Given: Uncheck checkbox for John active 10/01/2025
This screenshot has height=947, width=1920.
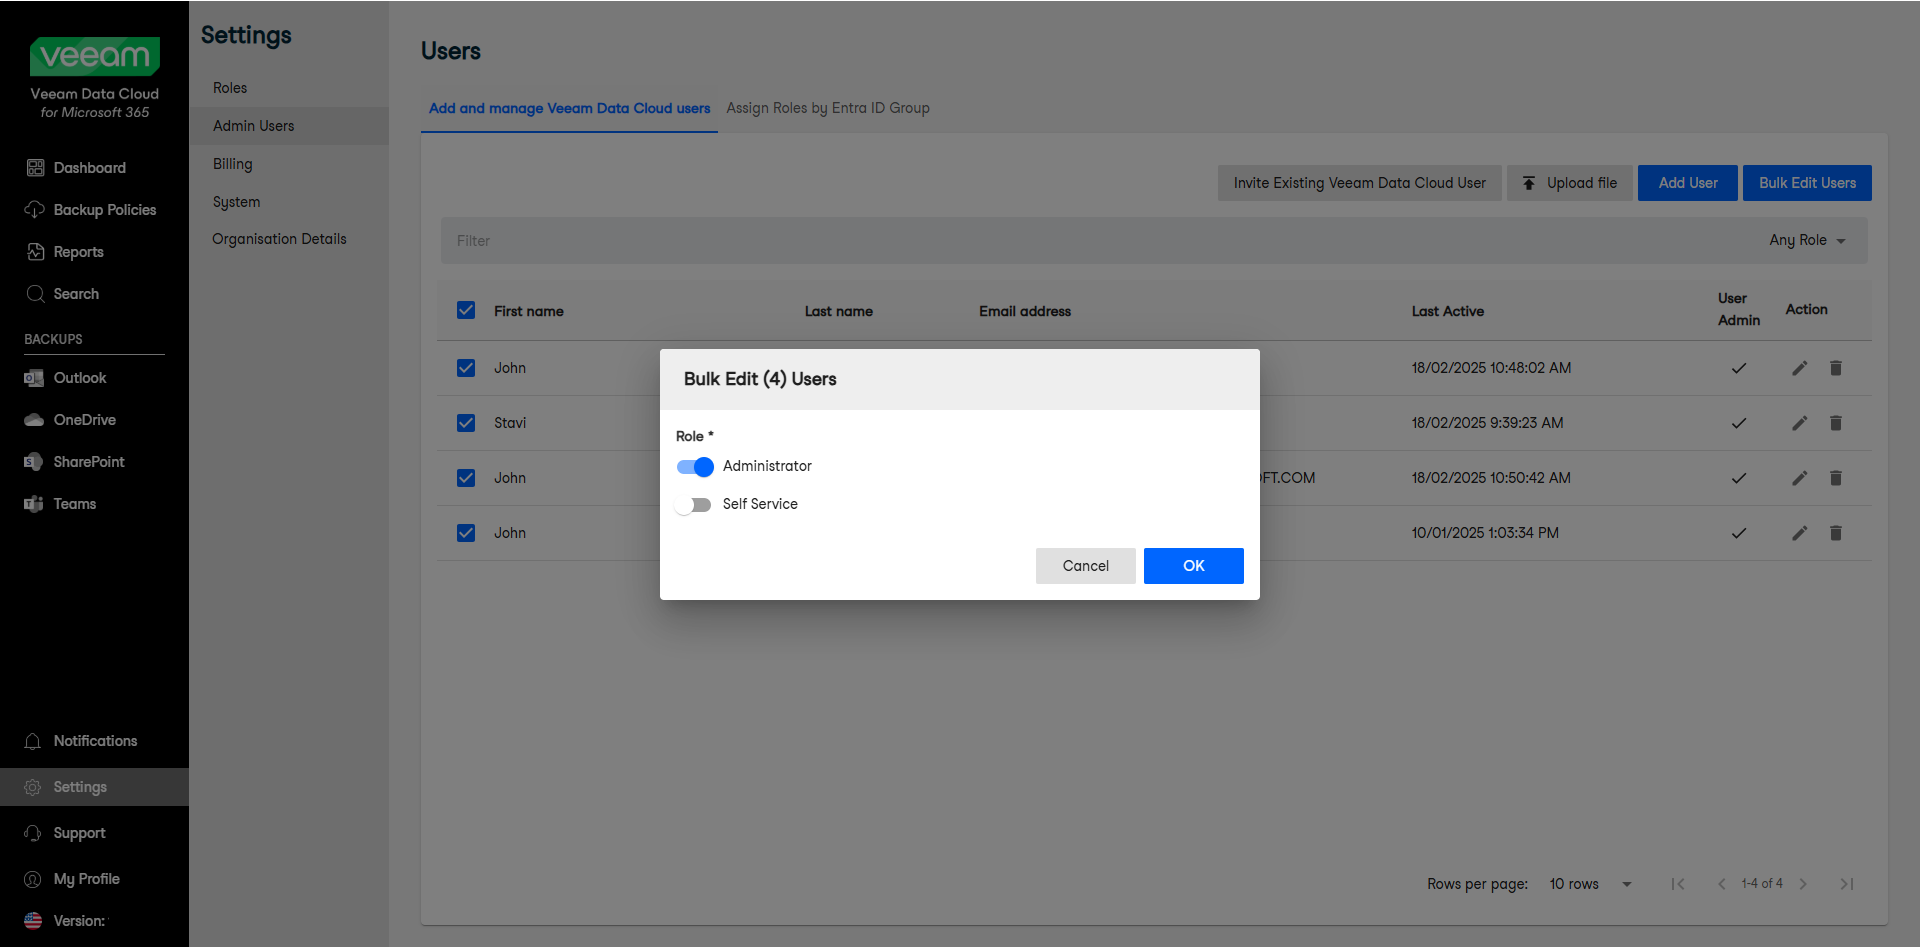Looking at the screenshot, I should [466, 533].
